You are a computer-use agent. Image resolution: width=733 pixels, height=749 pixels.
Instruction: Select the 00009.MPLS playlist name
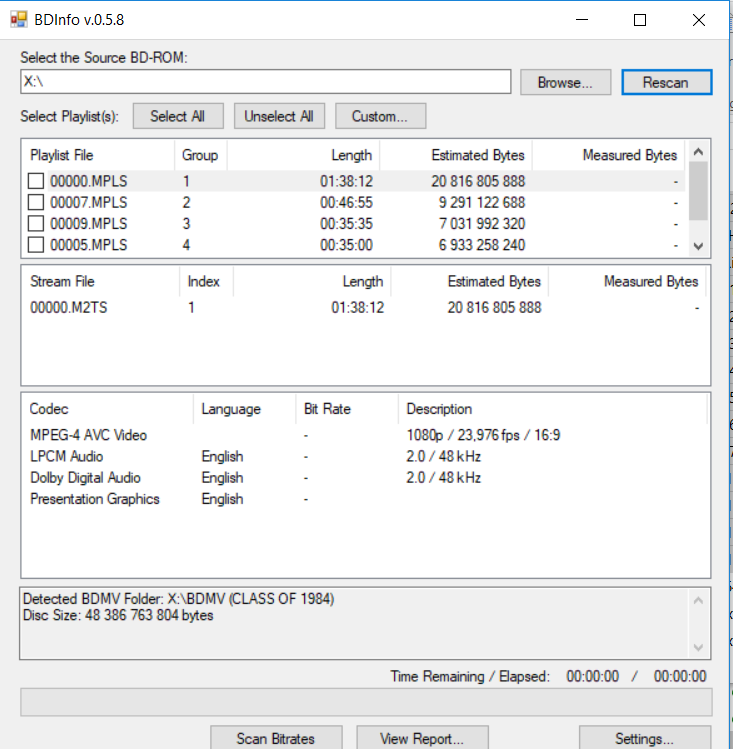[89, 224]
